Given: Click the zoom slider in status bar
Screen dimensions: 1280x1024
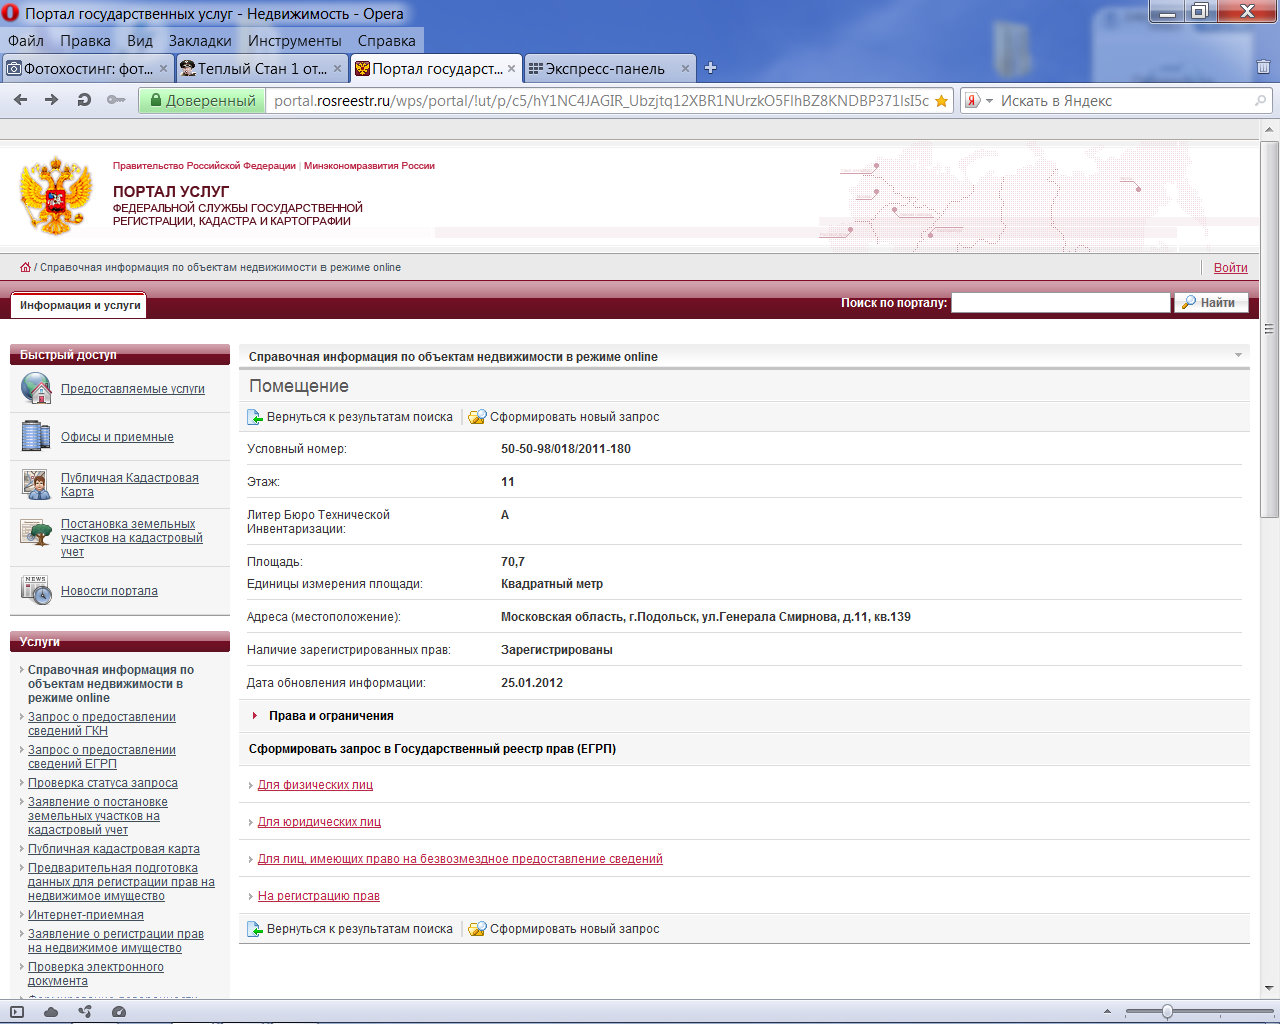Looking at the screenshot, I should coord(1167,1012).
